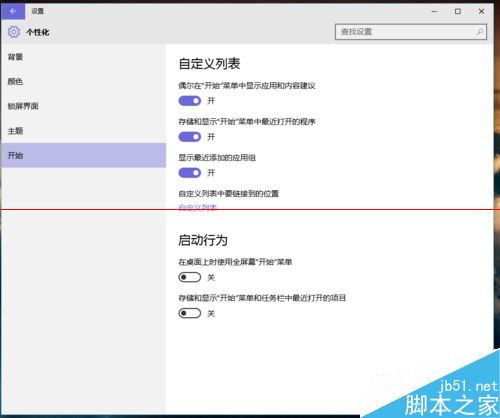The image size is (500, 418).
Task: Click the personalization gear icon
Action: click(x=14, y=32)
